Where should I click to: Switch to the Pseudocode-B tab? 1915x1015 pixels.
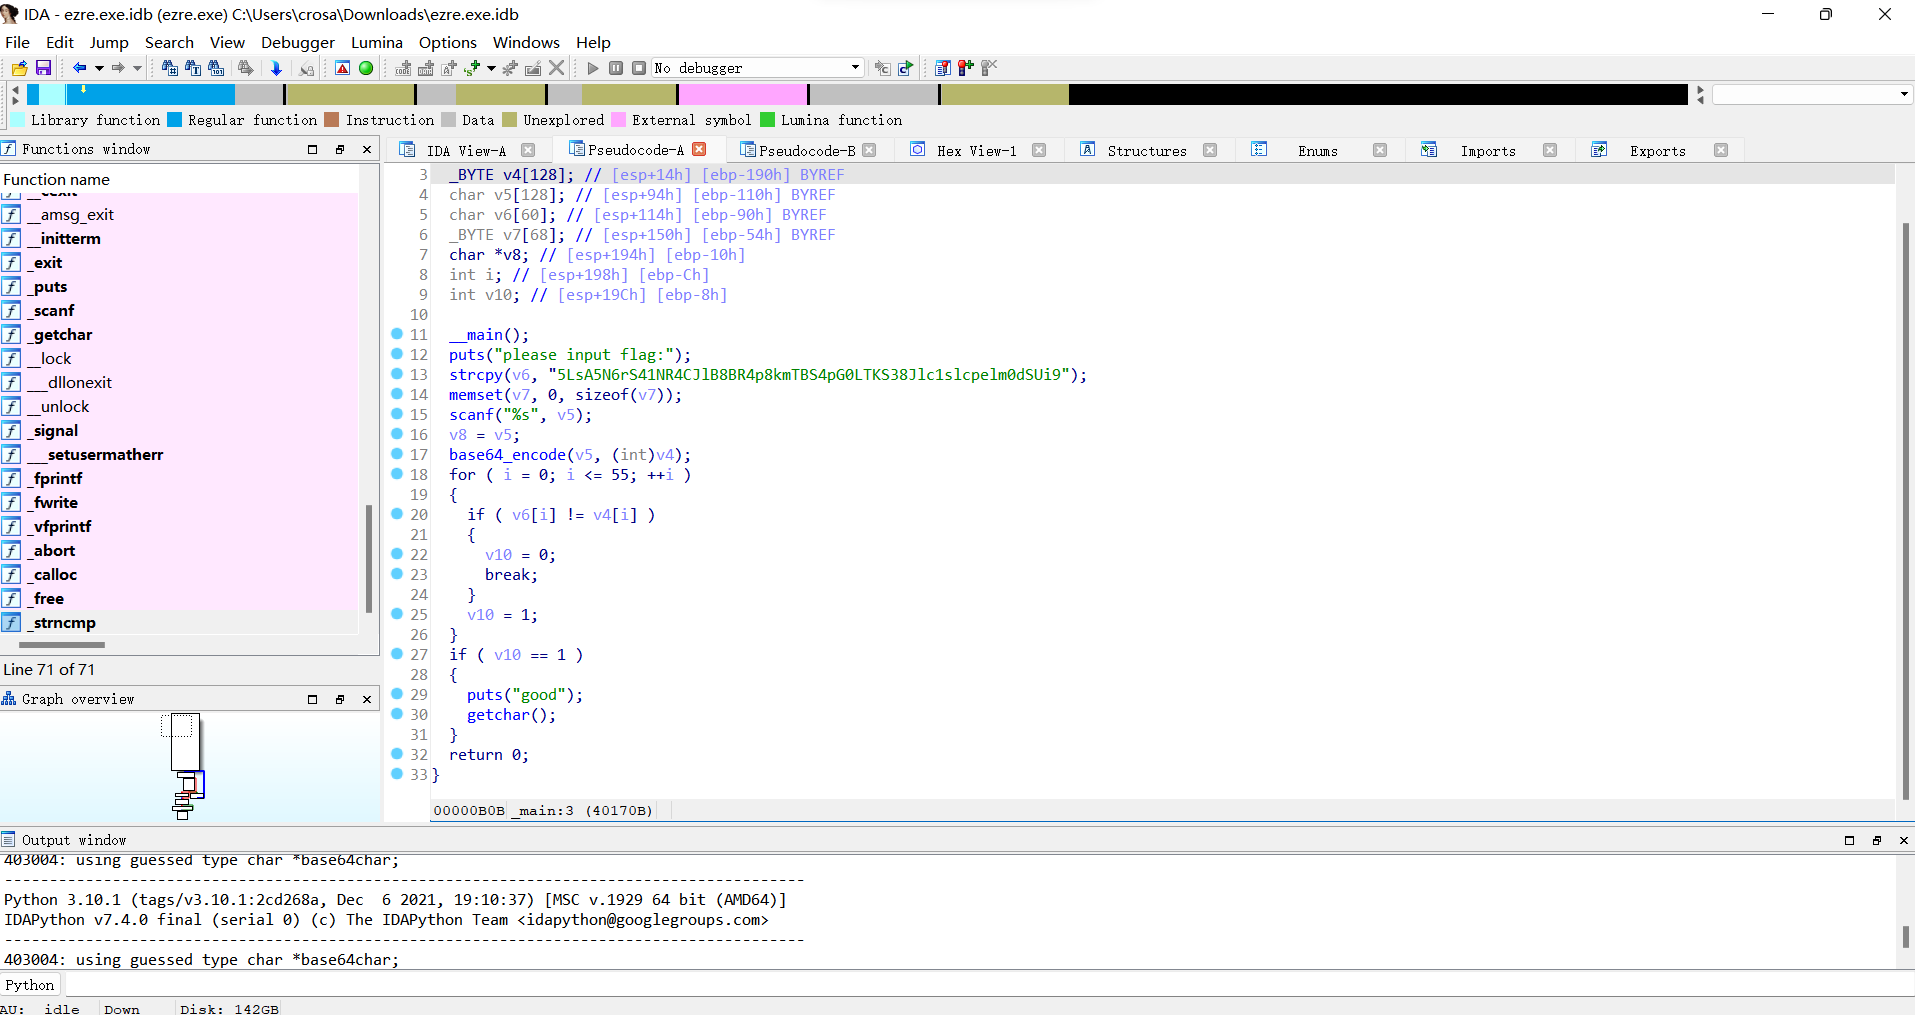(x=807, y=150)
